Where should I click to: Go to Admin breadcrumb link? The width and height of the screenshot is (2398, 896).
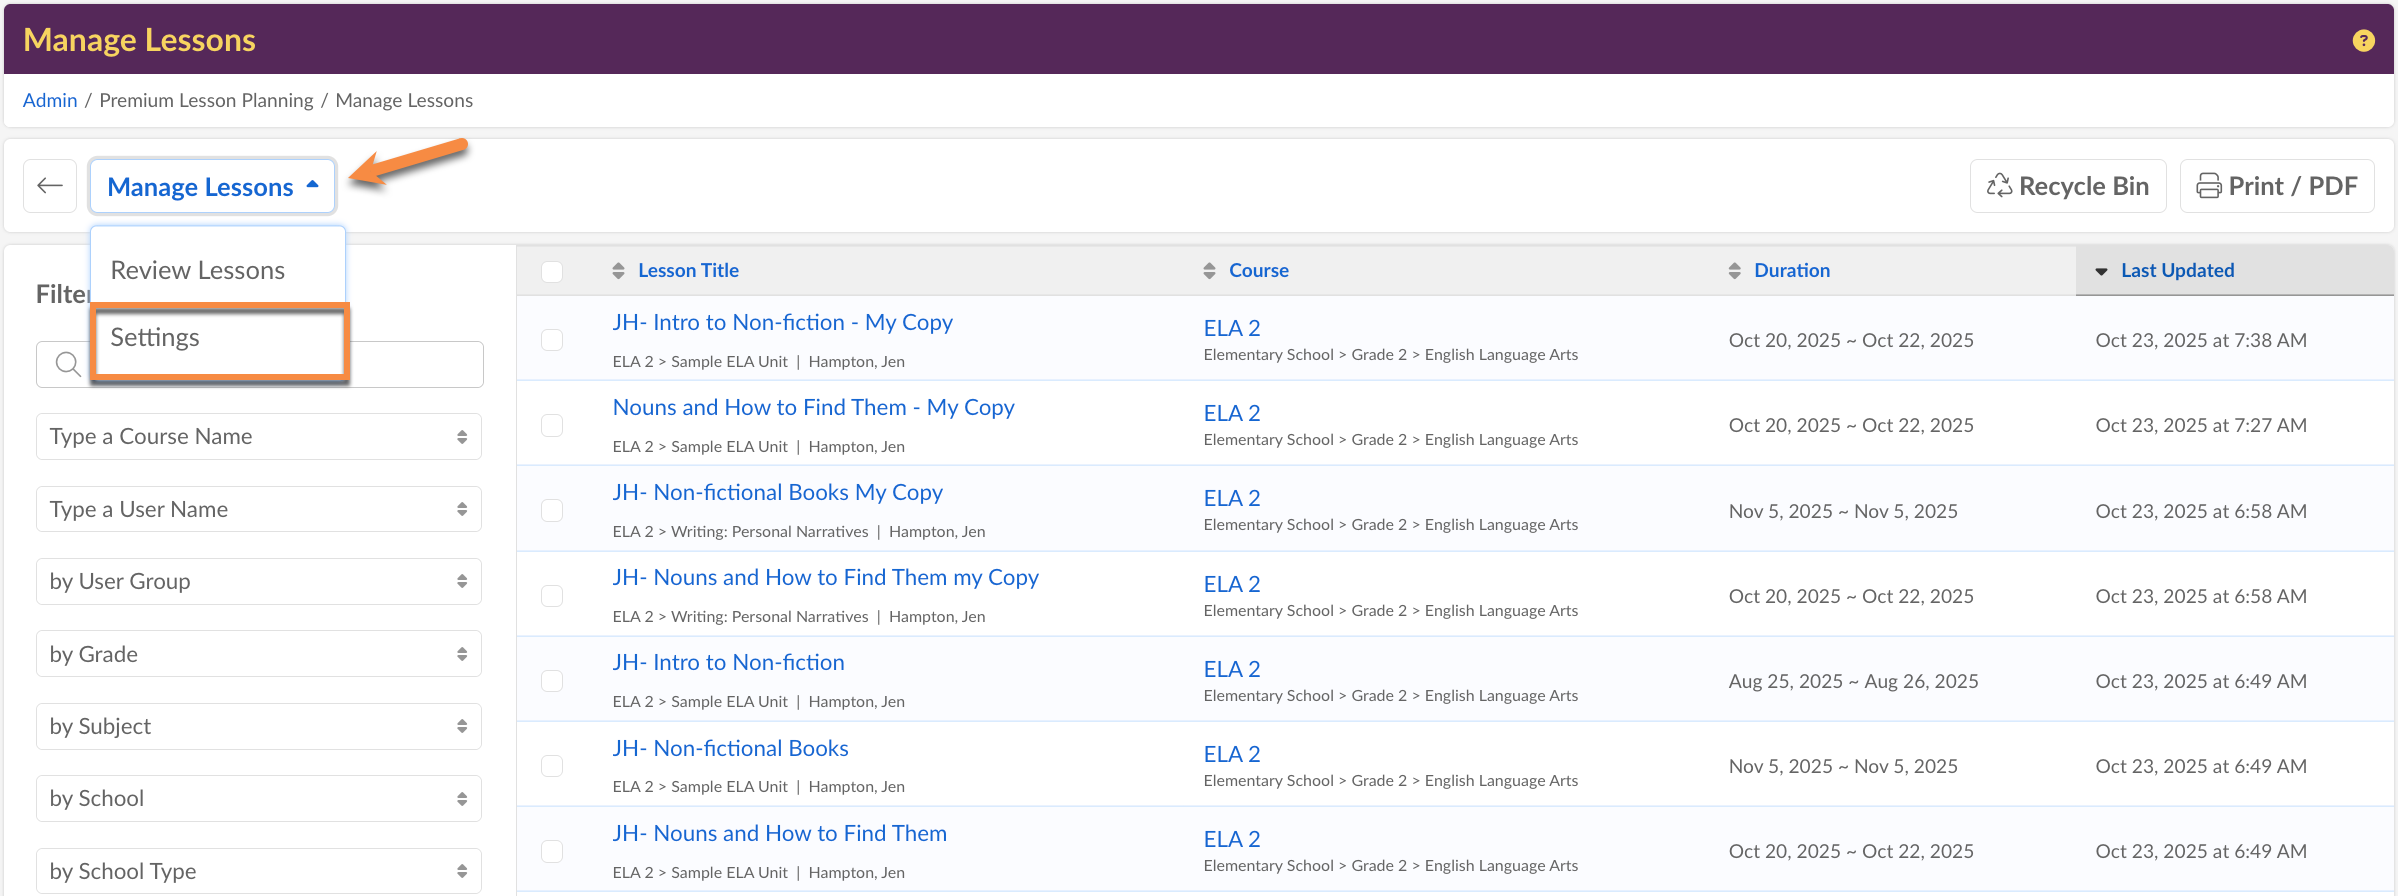click(50, 100)
